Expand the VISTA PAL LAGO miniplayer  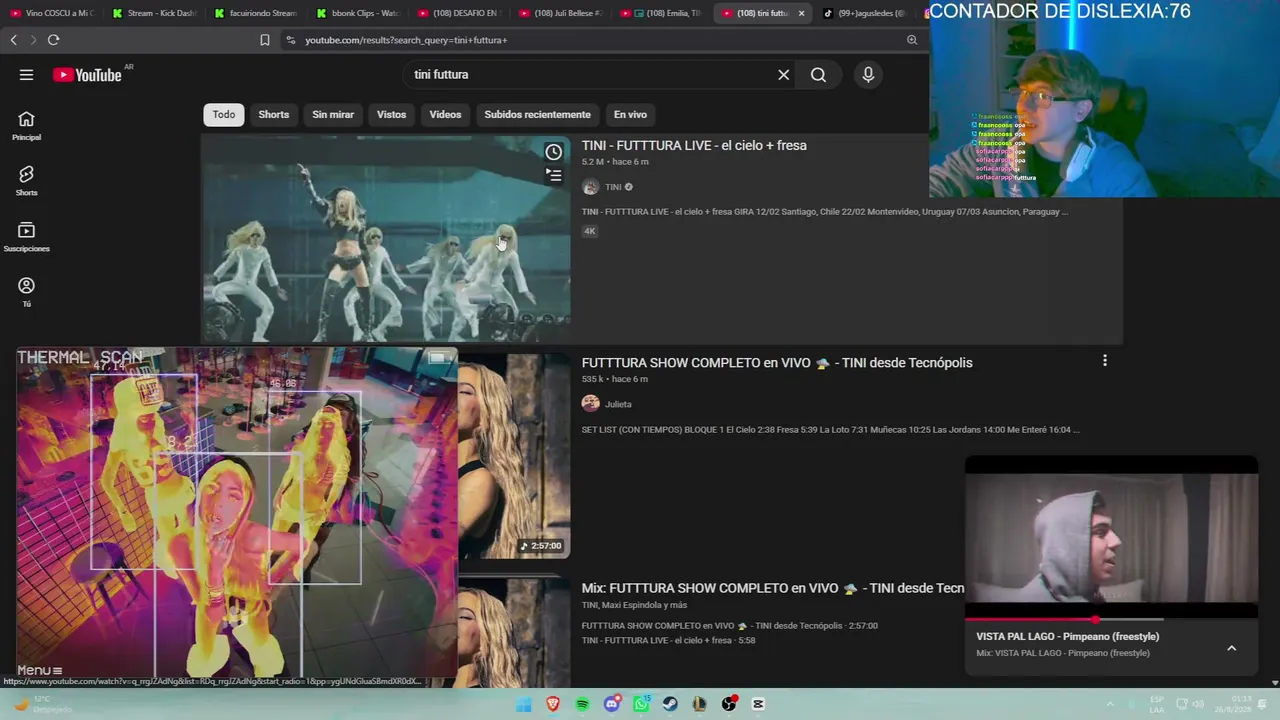coord(1232,648)
